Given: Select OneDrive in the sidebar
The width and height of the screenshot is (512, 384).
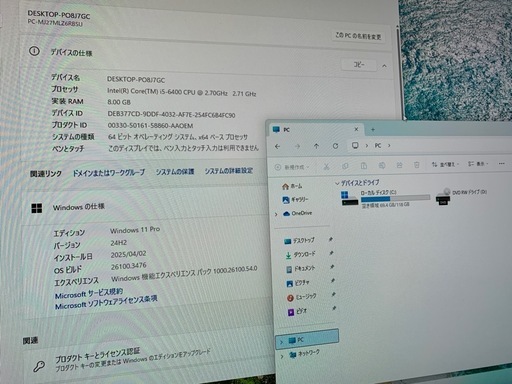Looking at the screenshot, I should tap(297, 213).
